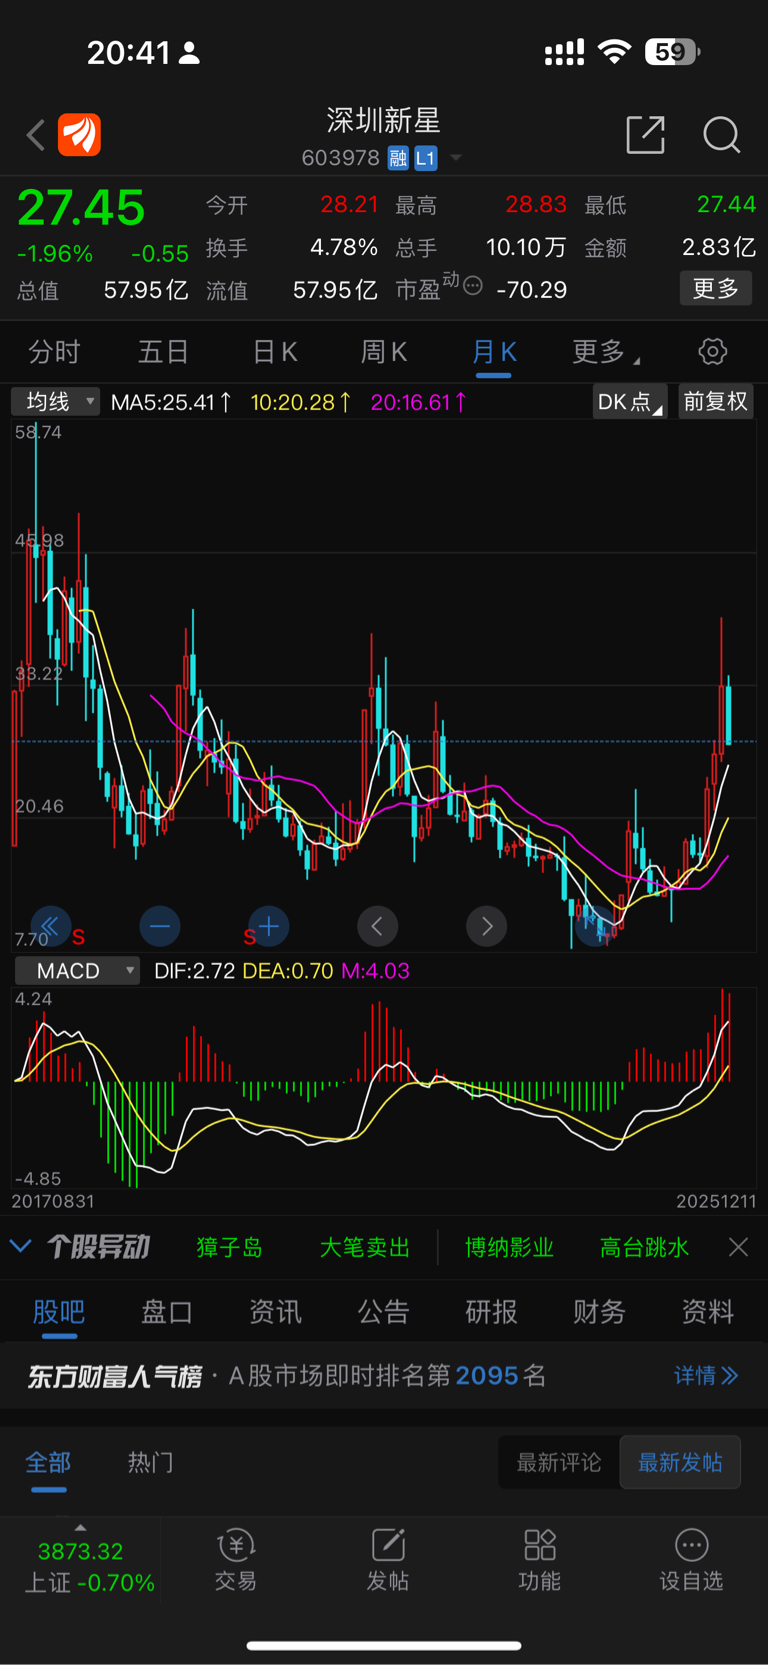Collapse 个股异动 panel chevron
This screenshot has width=768, height=1665.
(20, 1246)
